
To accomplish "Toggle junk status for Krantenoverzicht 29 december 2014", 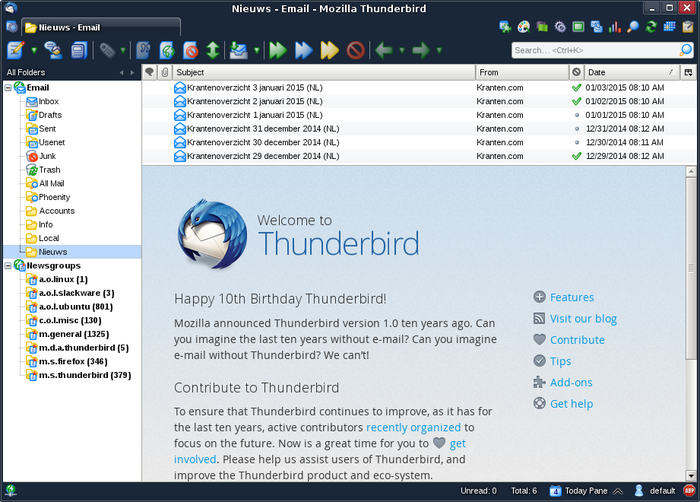I will coord(576,156).
